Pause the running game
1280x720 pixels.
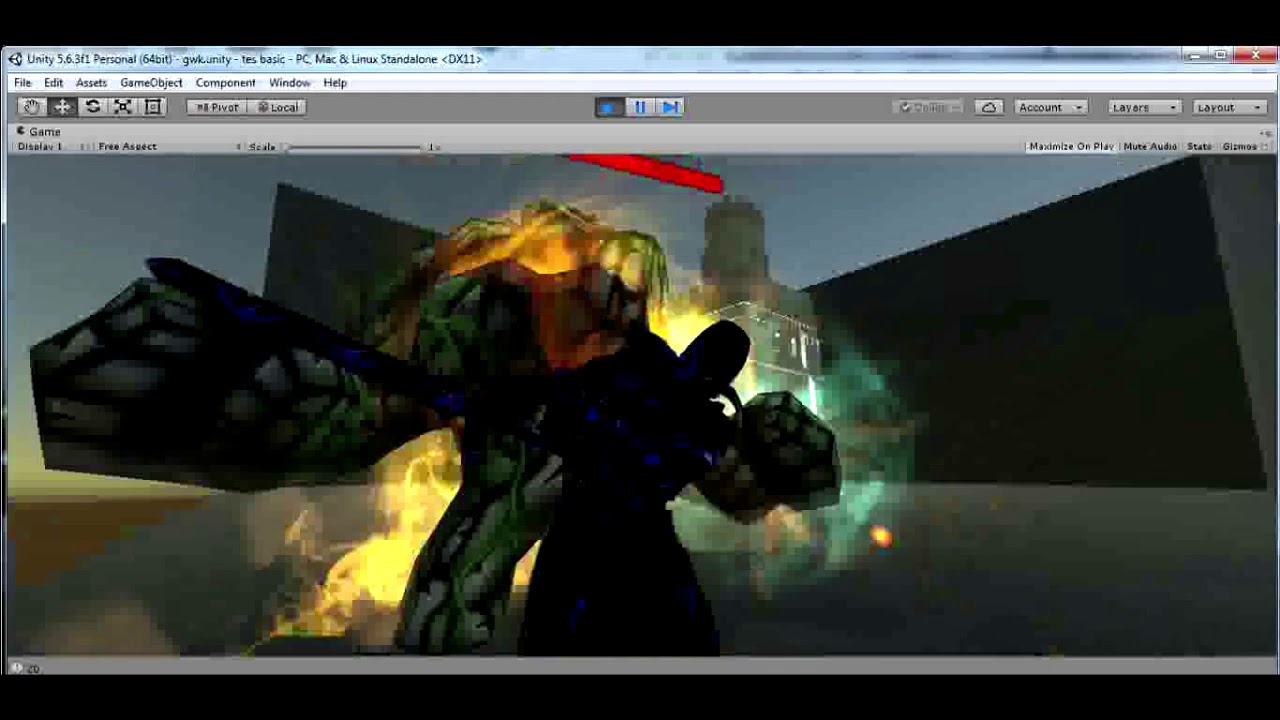[639, 107]
